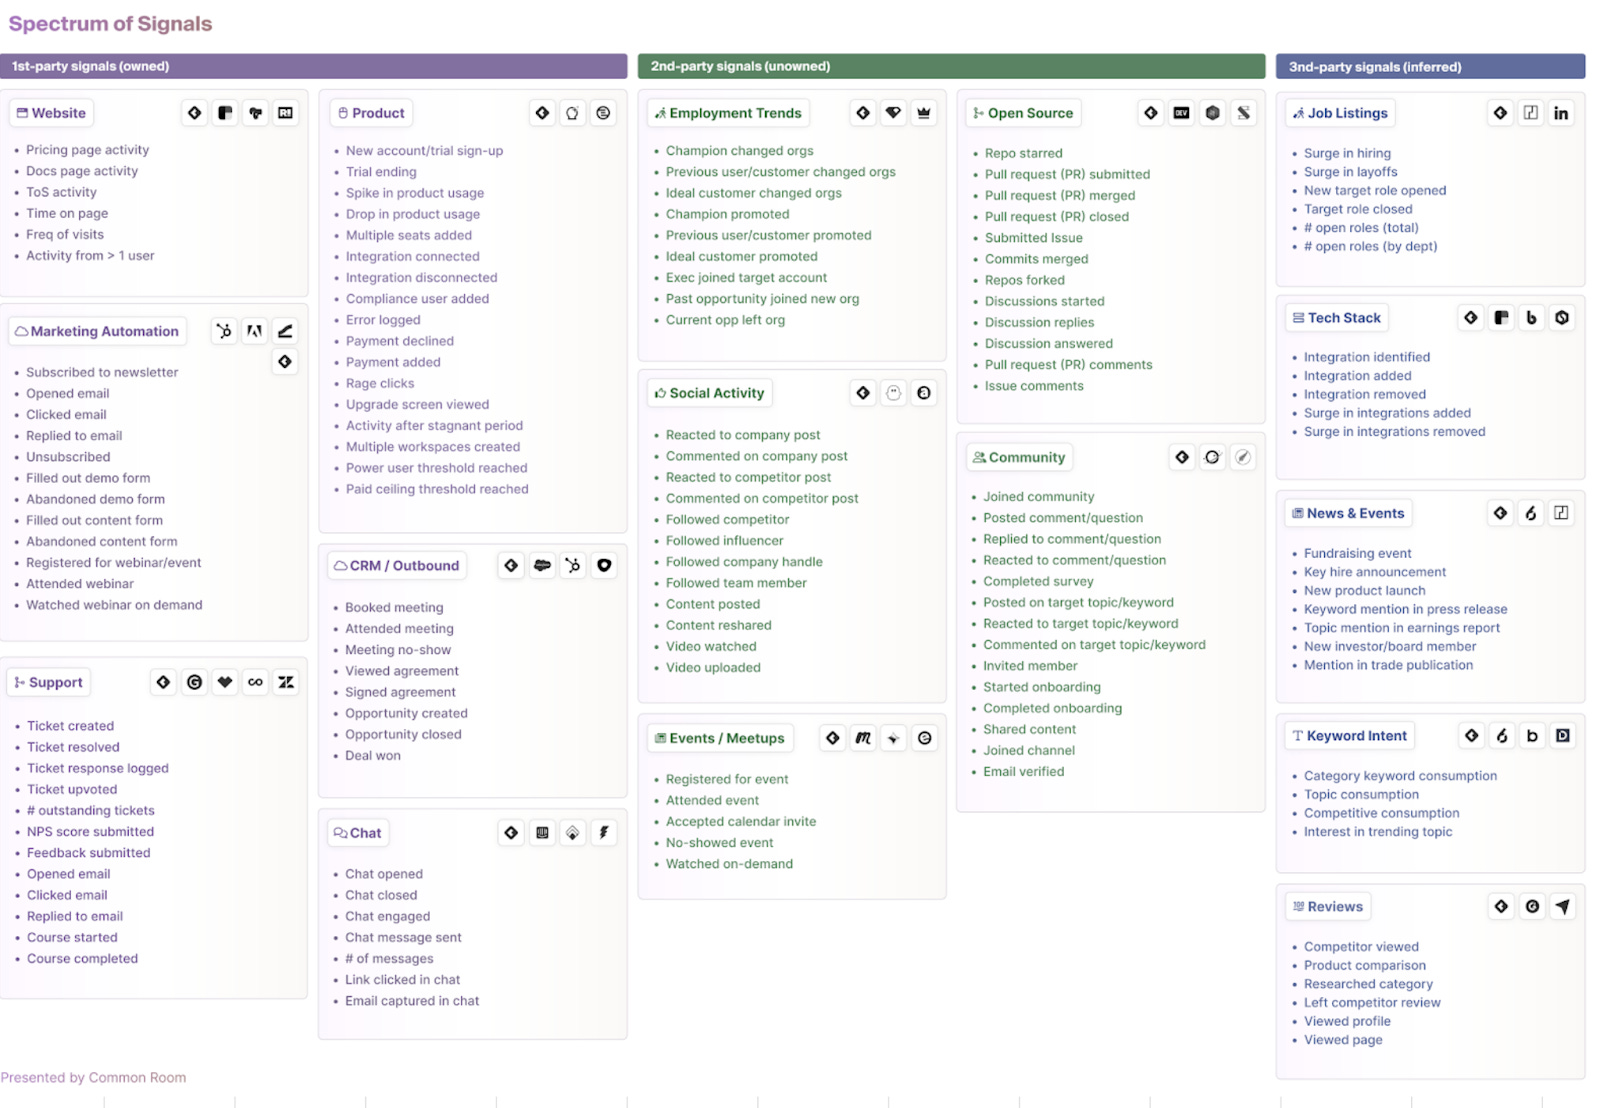1600x1108 pixels.
Task: Click the 'Completed survey' item
Action: click(x=1038, y=581)
